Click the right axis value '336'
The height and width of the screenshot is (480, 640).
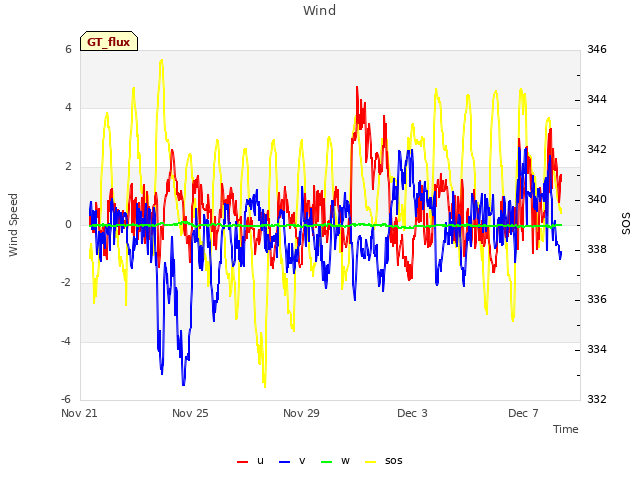pos(597,300)
